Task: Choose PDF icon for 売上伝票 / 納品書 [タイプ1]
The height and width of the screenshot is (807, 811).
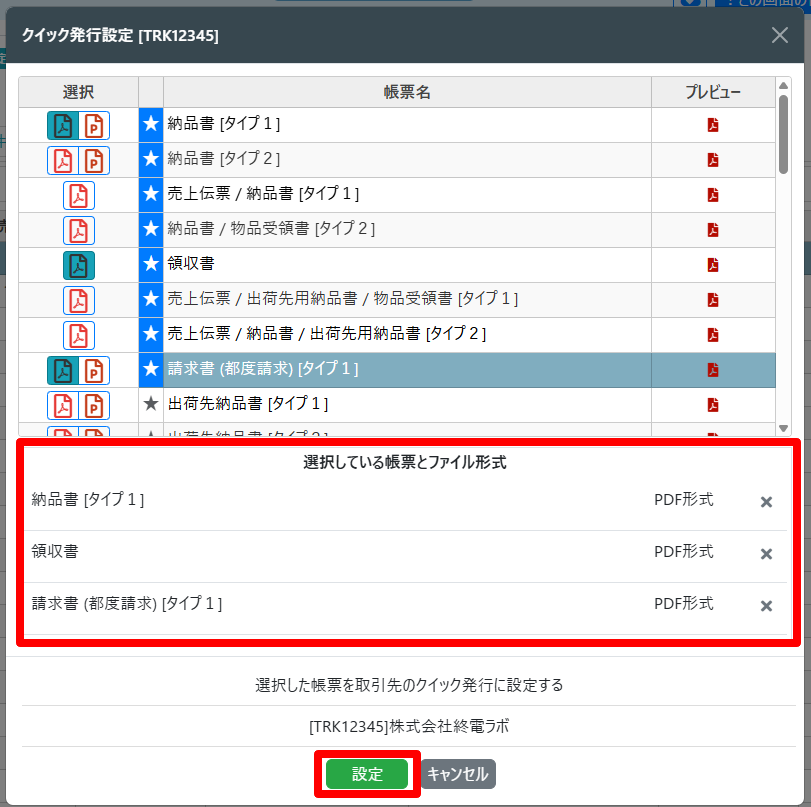Action: (78, 195)
